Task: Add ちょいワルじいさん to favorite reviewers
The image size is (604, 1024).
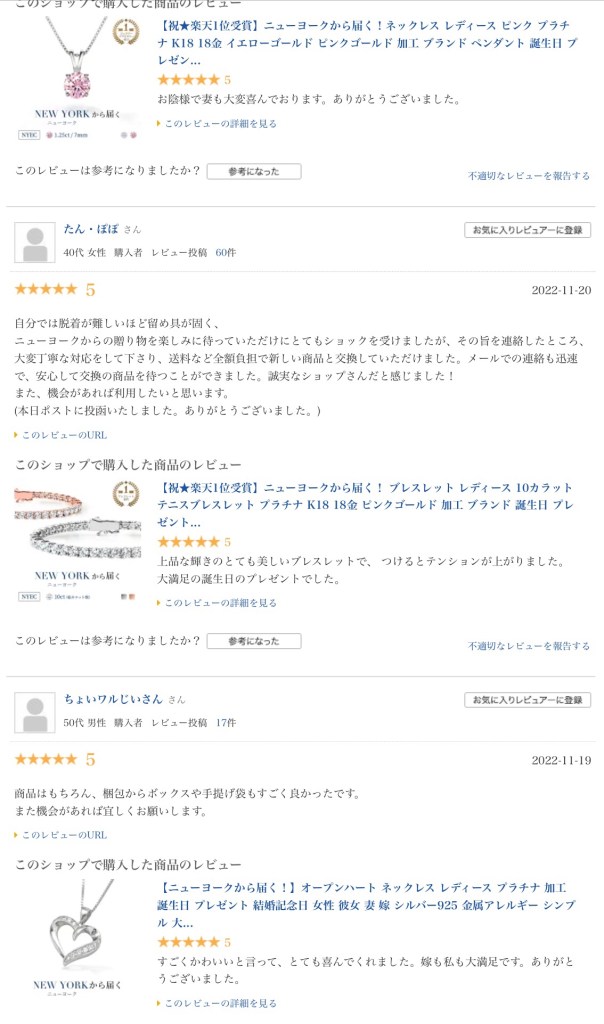Action: (527, 700)
